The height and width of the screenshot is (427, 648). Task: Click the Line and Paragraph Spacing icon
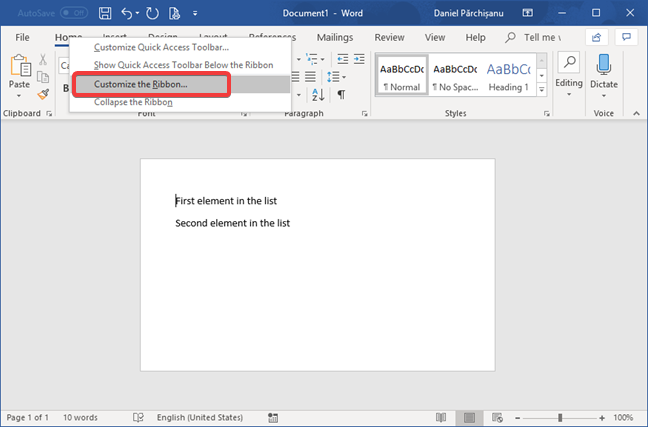[x=333, y=77]
